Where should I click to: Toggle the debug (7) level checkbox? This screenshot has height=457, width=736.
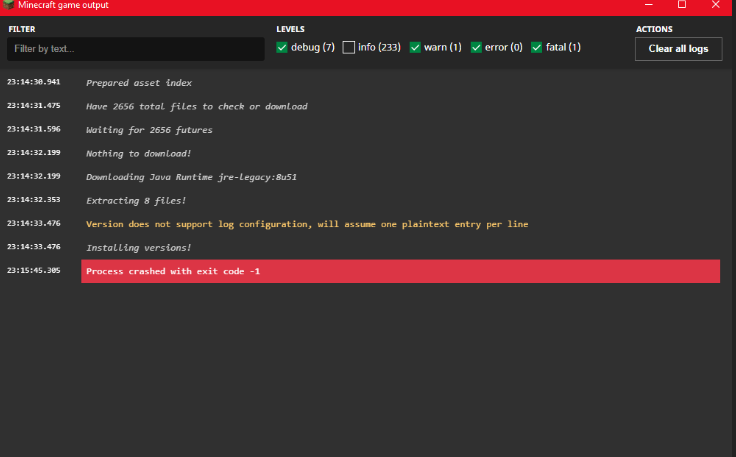point(282,47)
